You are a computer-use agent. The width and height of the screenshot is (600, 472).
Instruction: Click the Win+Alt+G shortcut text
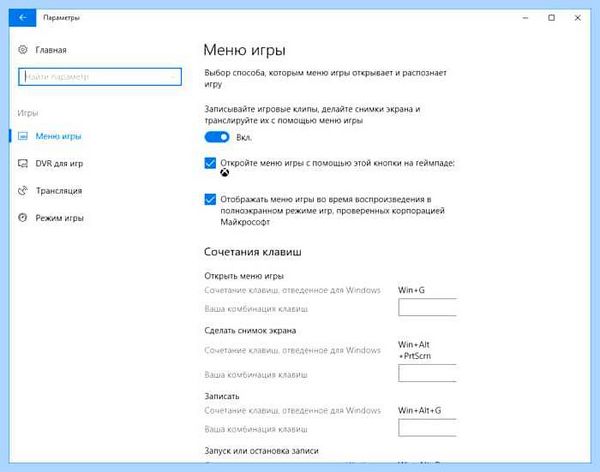click(x=419, y=410)
